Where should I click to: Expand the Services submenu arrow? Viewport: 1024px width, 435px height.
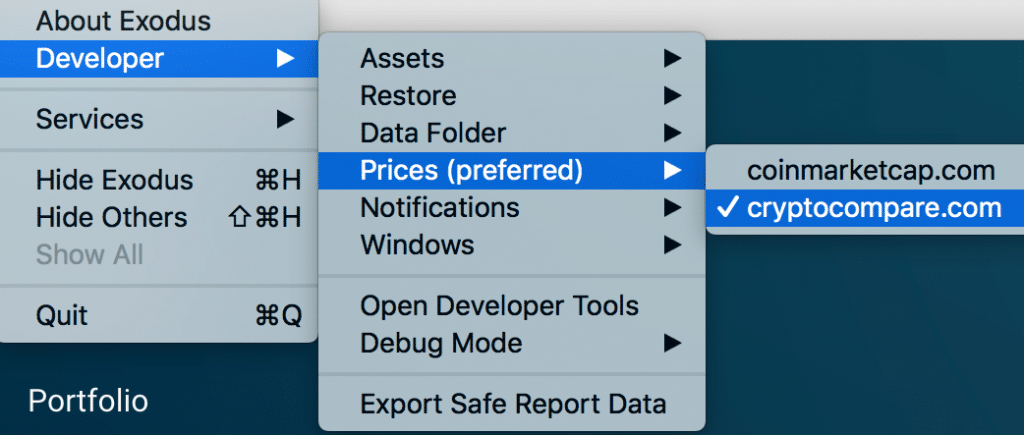point(286,119)
